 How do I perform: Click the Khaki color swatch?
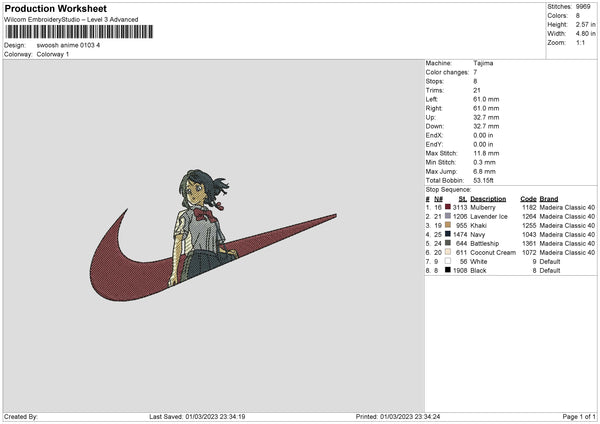[x=448, y=225]
